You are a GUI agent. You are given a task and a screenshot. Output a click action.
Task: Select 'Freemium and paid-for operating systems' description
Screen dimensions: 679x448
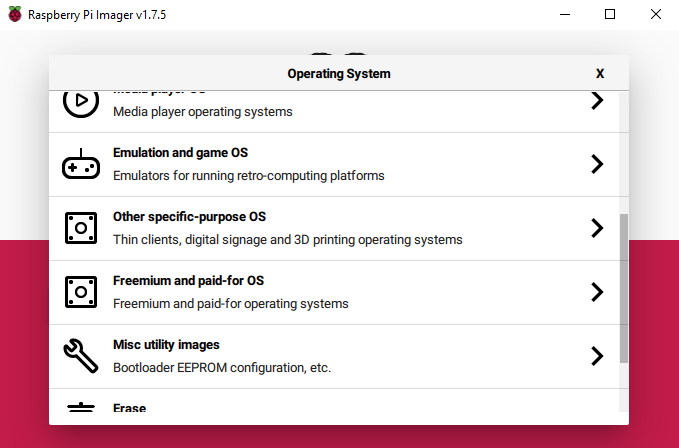click(x=230, y=303)
